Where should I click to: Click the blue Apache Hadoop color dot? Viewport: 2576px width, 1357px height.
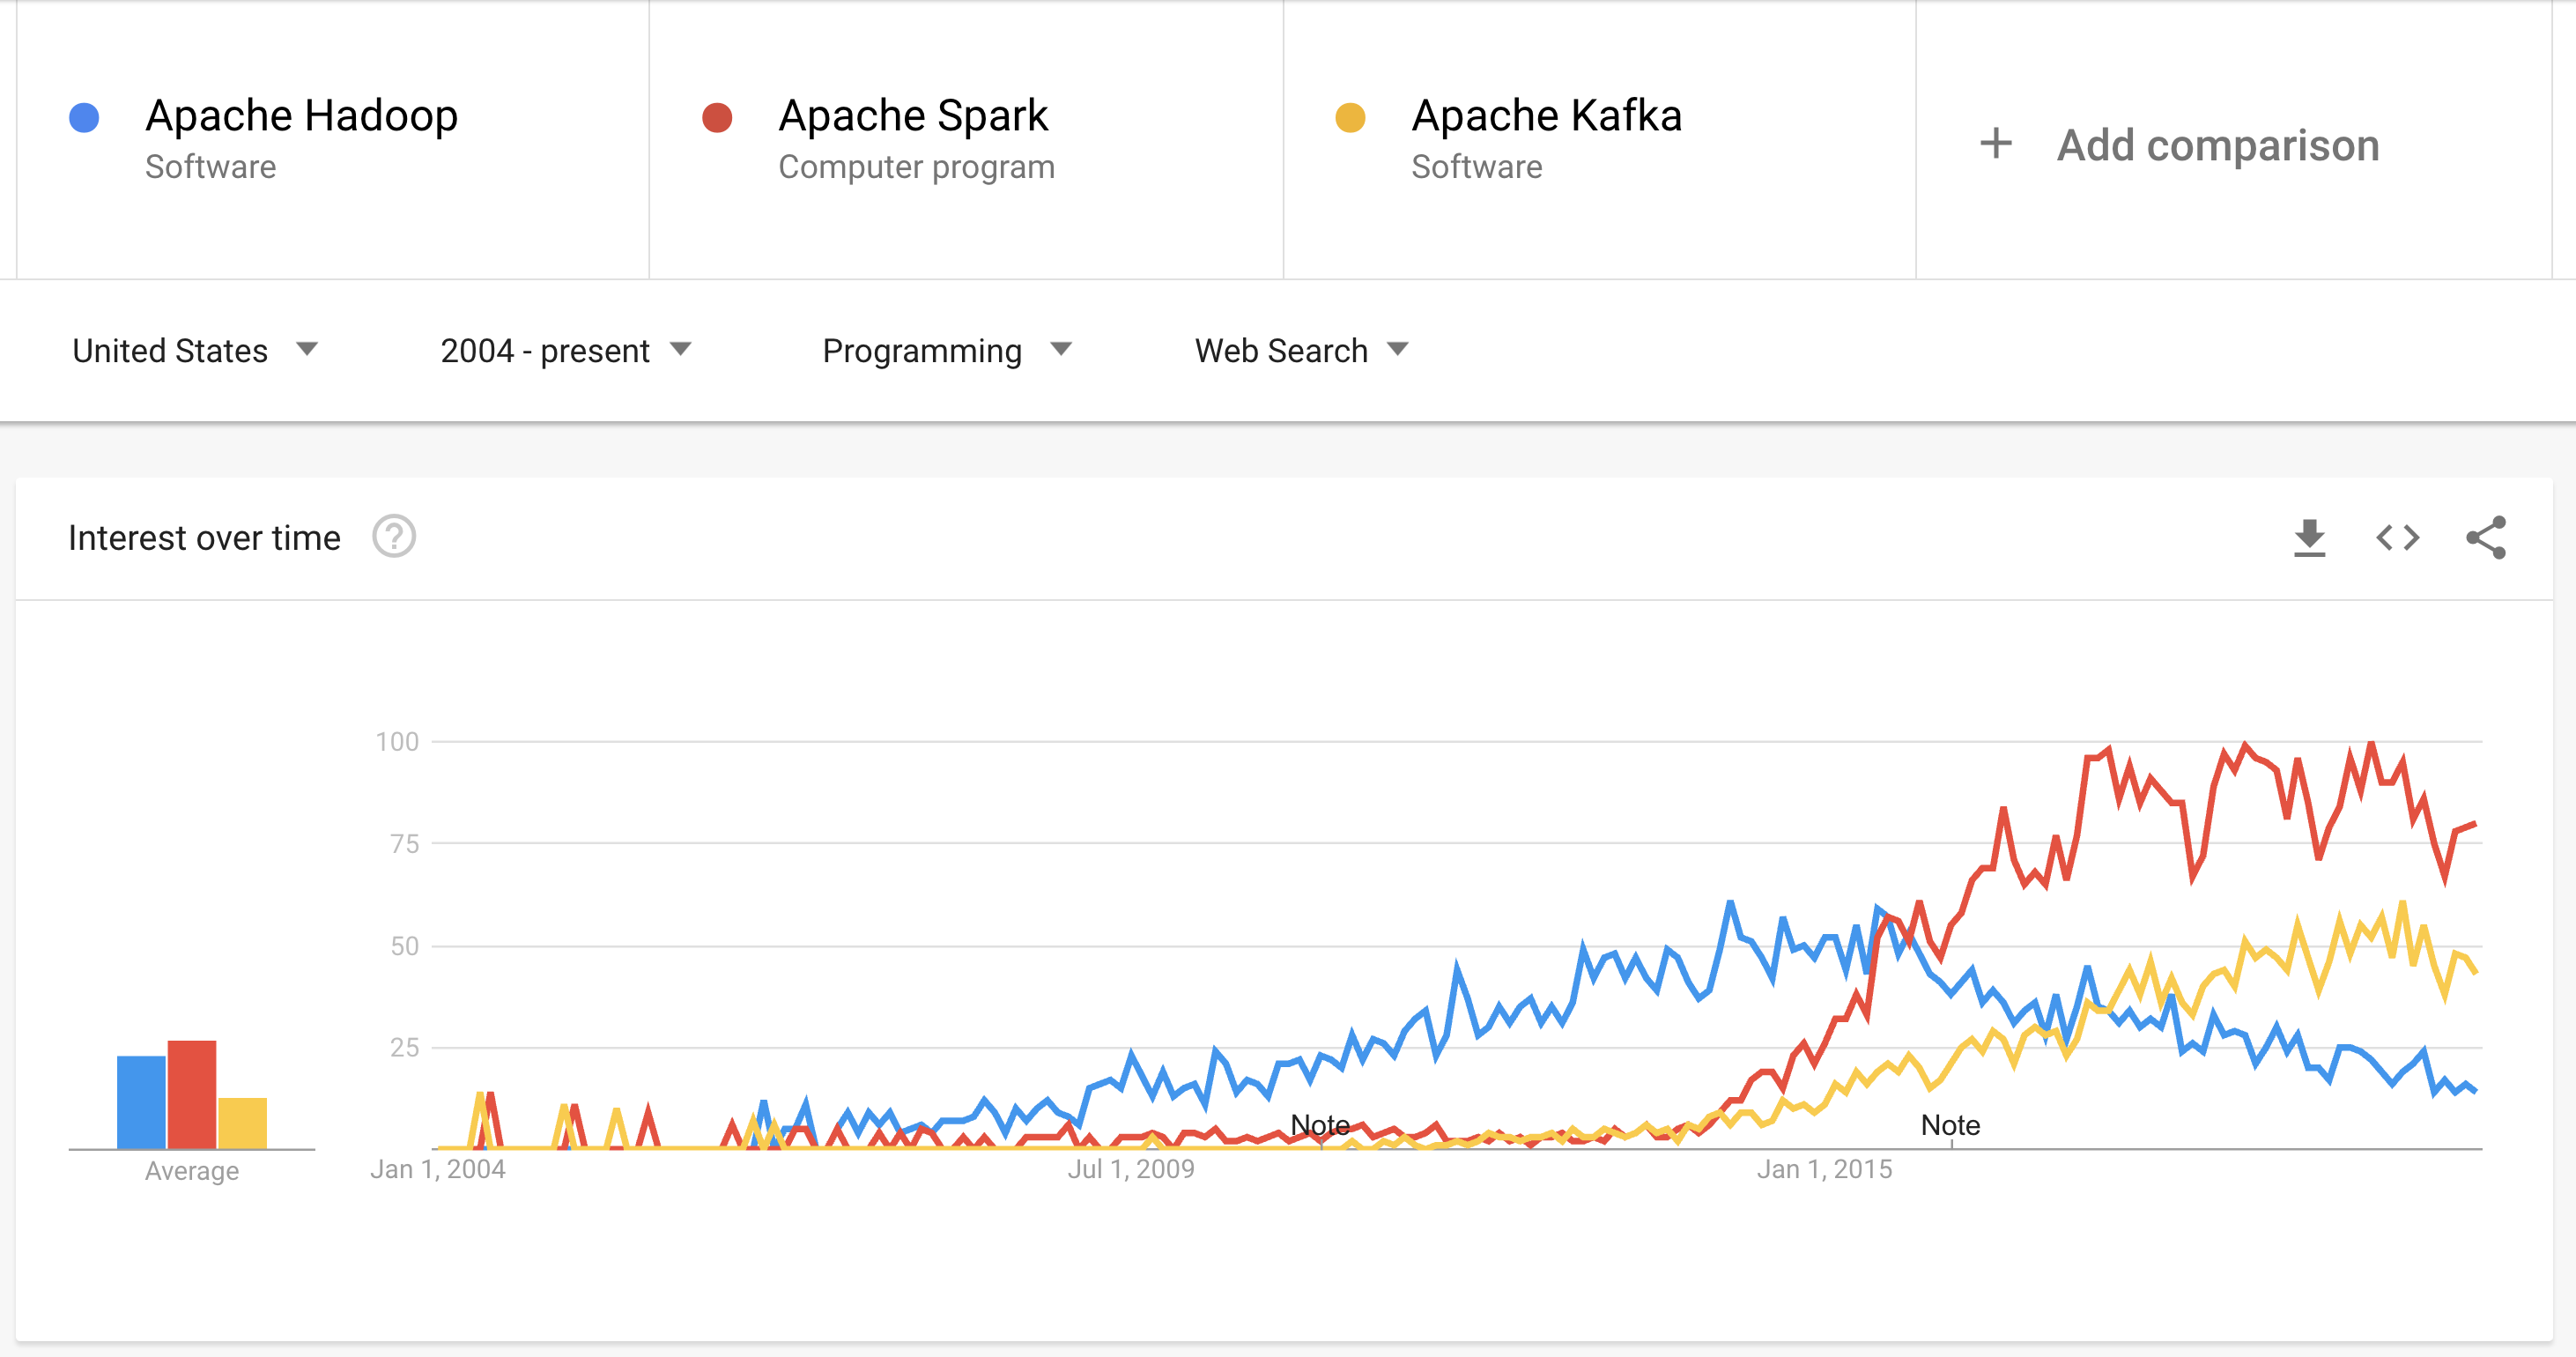click(84, 118)
